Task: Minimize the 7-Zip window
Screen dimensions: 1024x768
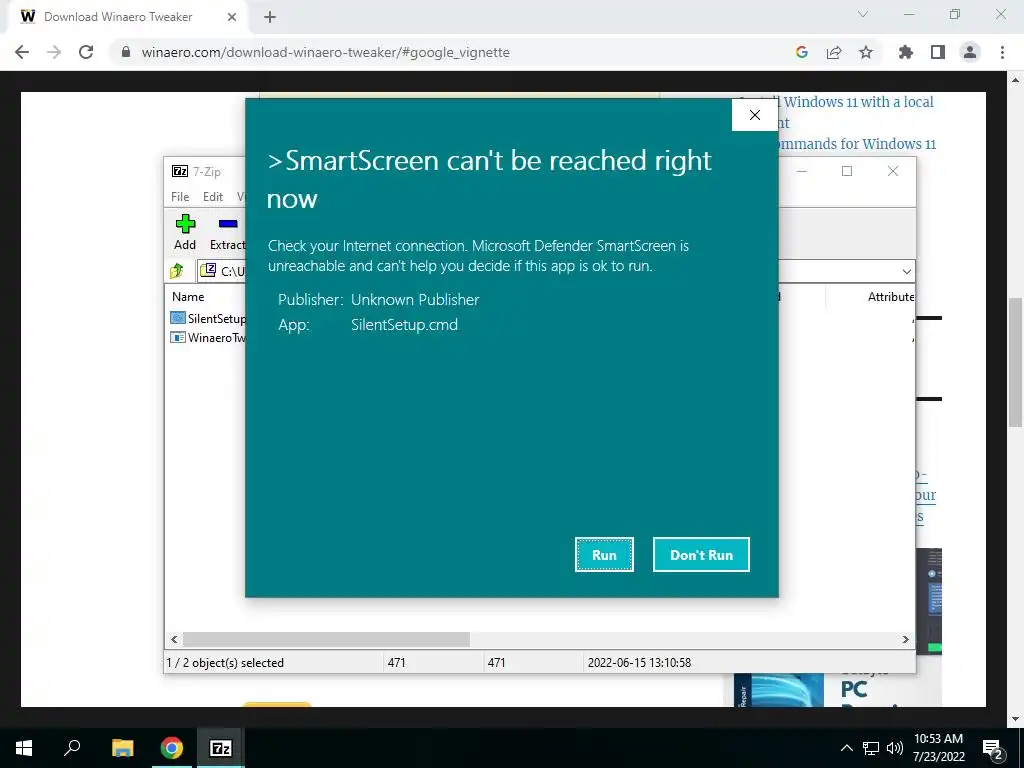Action: [802, 171]
